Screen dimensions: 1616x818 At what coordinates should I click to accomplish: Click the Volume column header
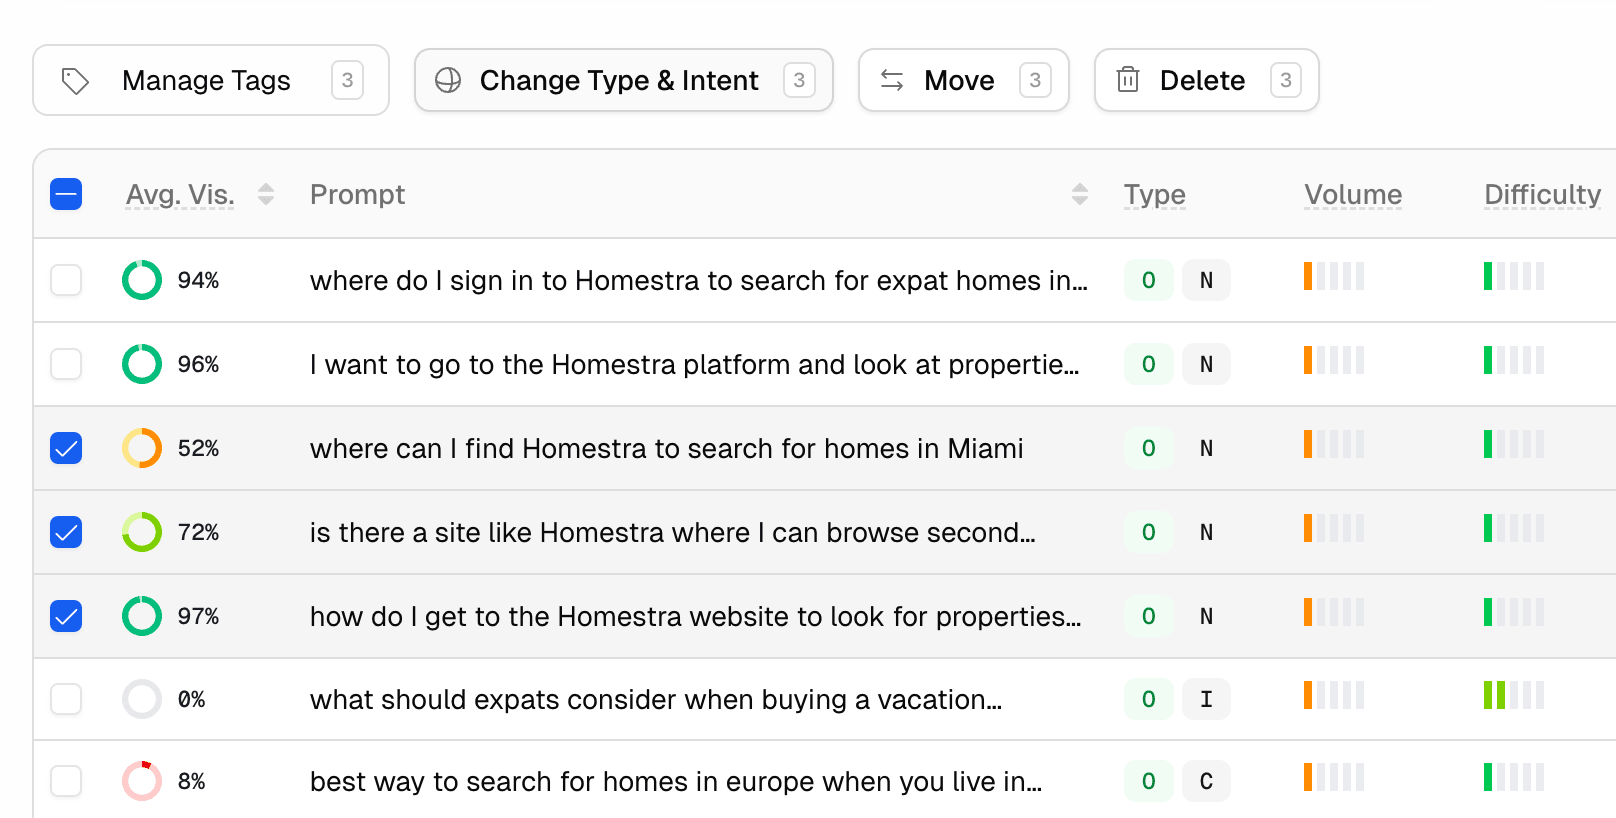click(1353, 194)
